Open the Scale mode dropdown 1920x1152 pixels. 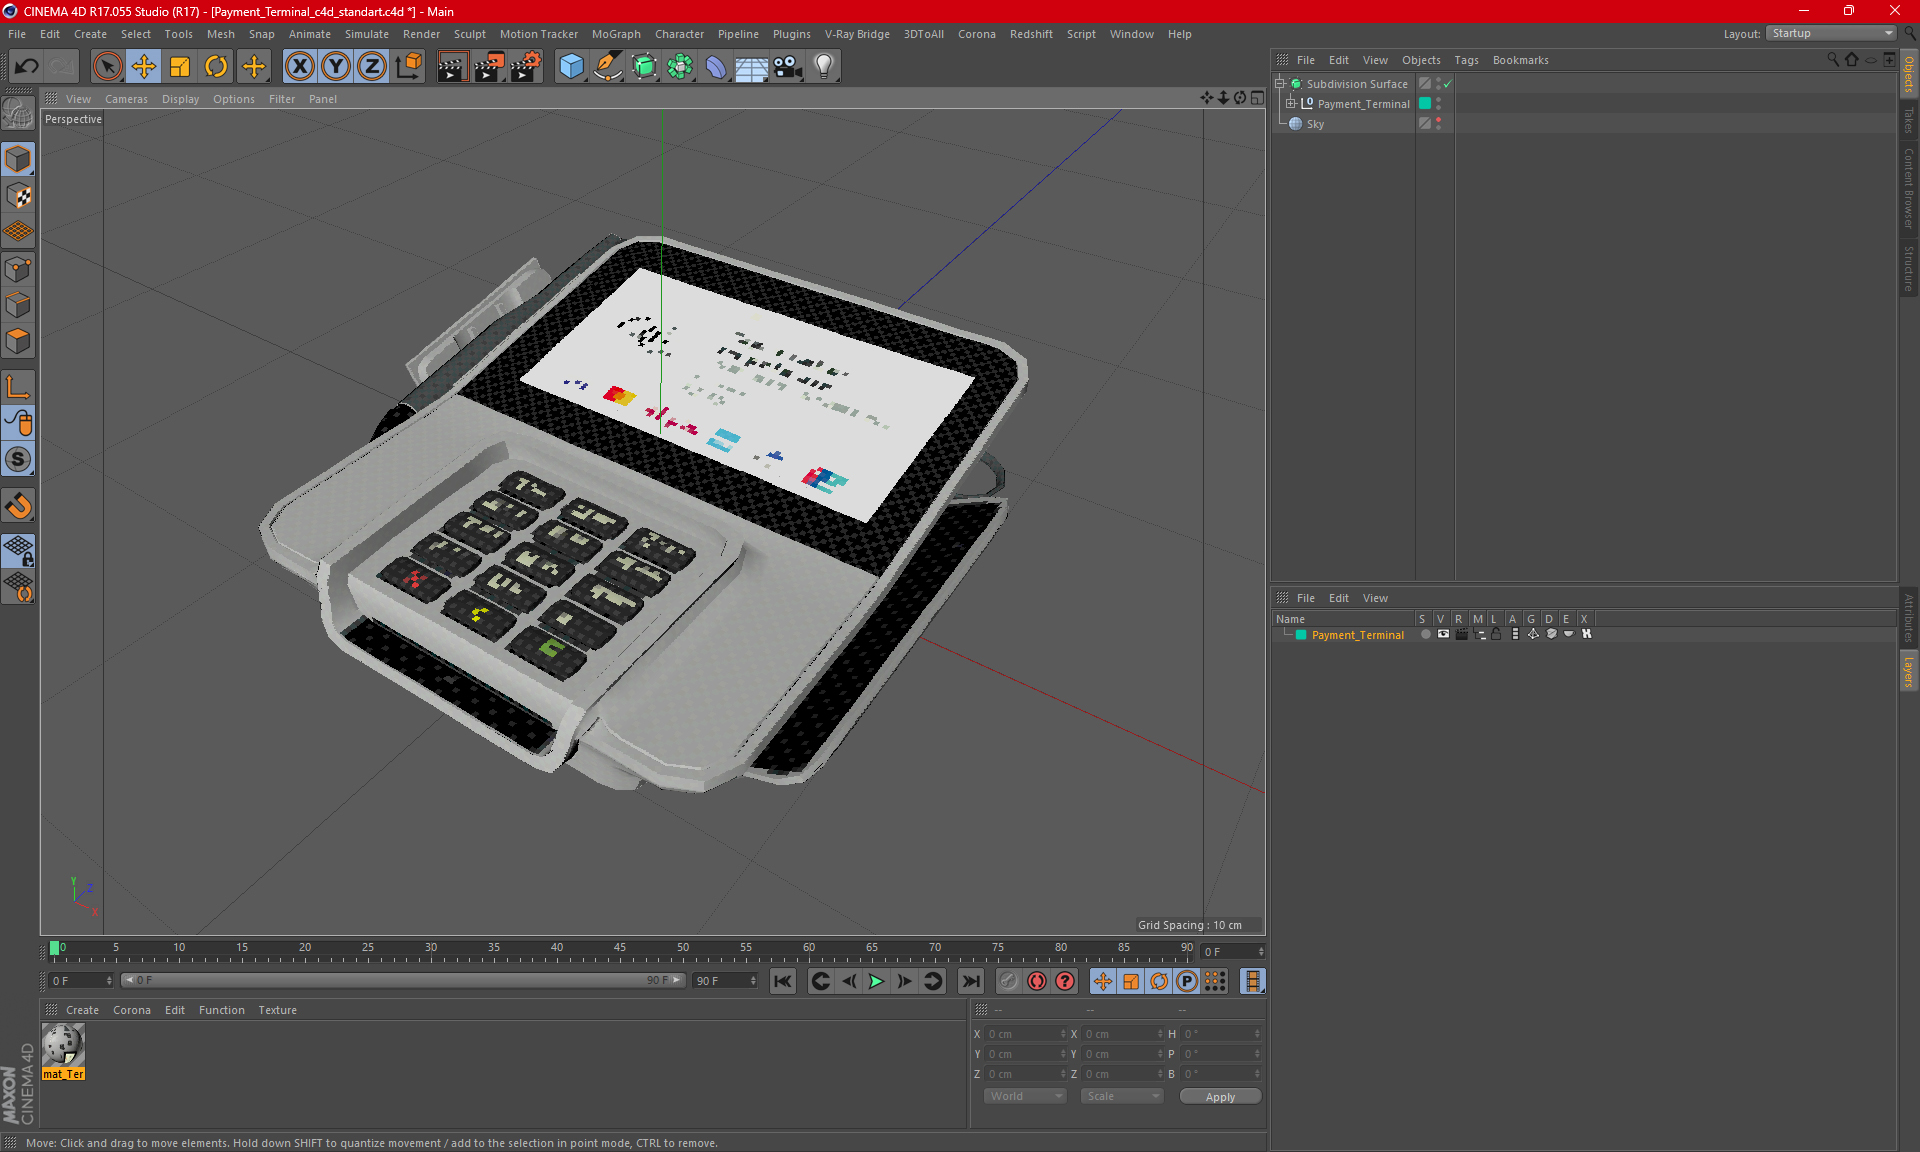click(x=1122, y=1096)
